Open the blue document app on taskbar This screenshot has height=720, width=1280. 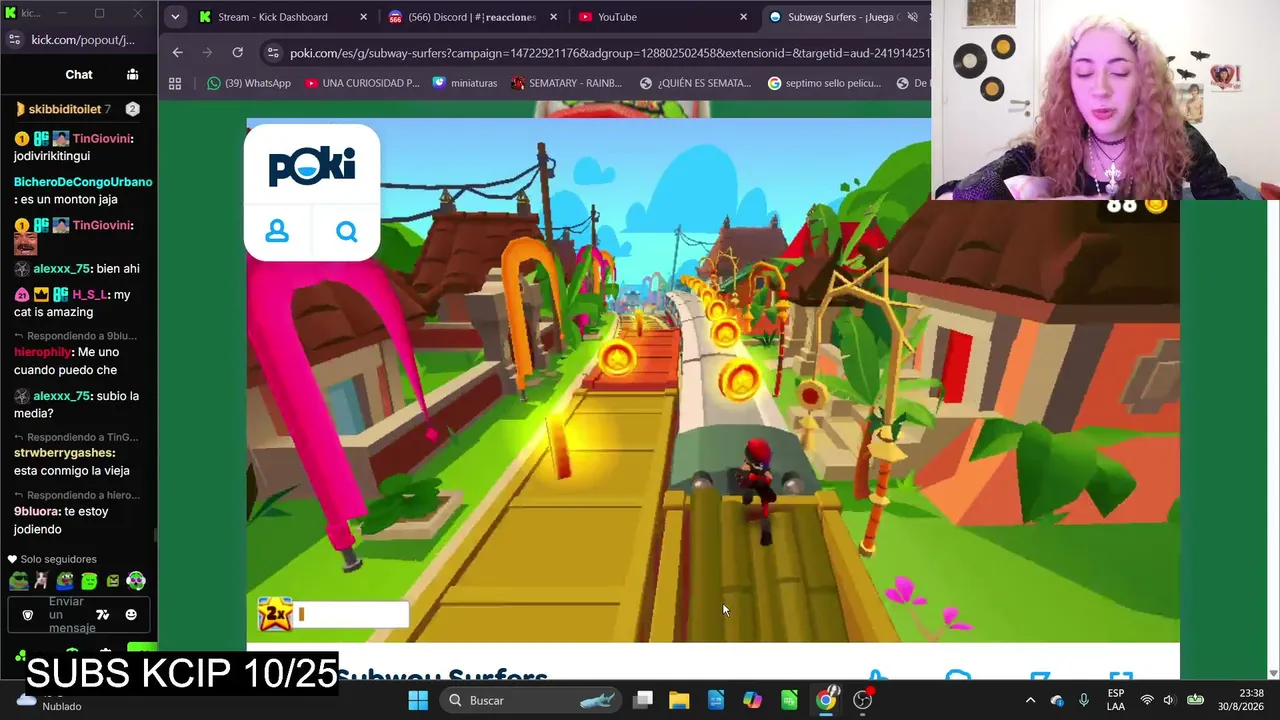[716, 700]
